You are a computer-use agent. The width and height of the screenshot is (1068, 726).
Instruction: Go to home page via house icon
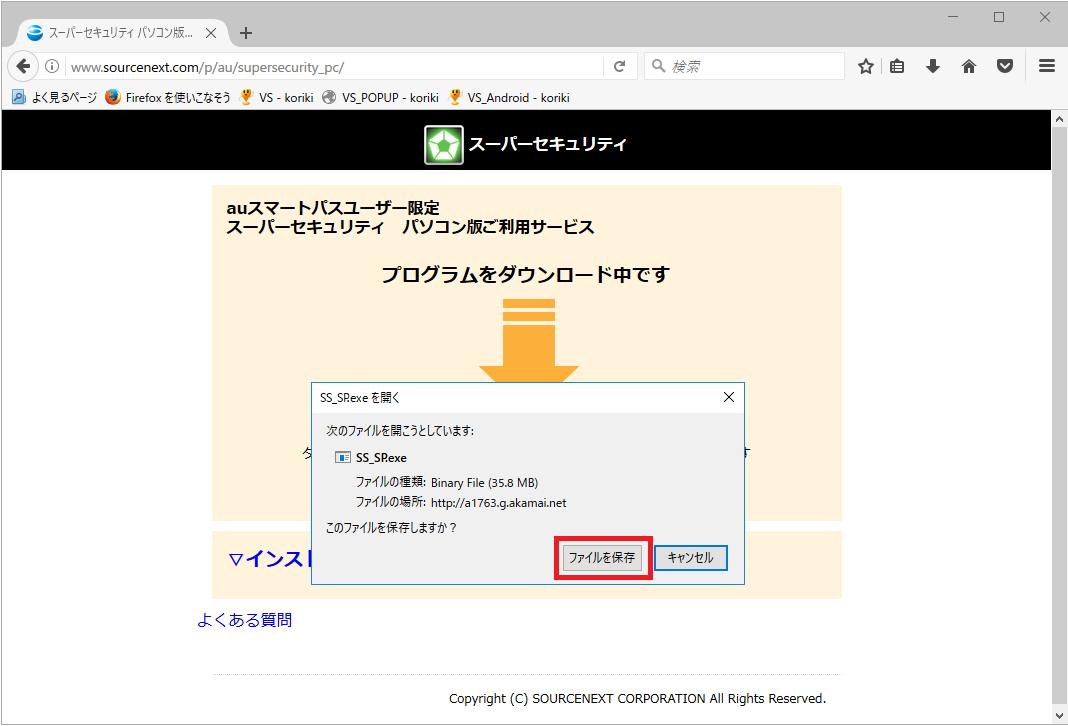[x=969, y=66]
